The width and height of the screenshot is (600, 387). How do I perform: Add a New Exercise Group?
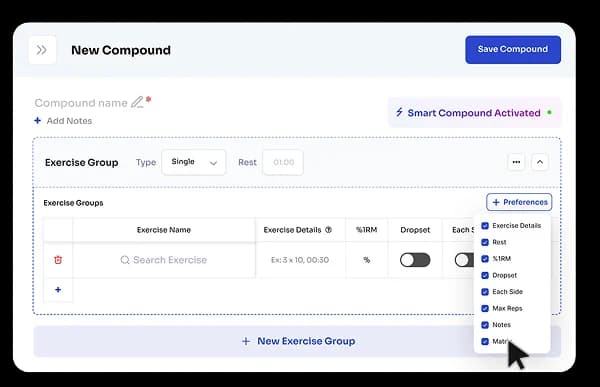pos(298,341)
